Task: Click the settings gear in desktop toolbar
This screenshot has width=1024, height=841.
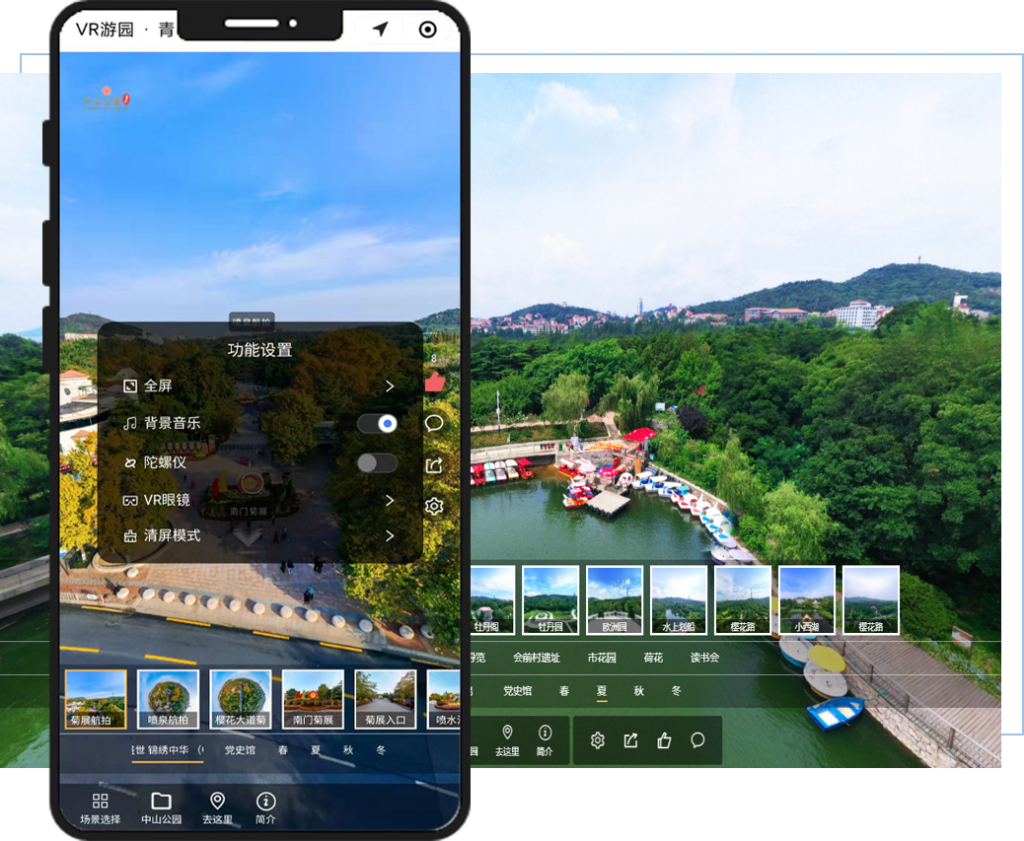Action: 597,740
